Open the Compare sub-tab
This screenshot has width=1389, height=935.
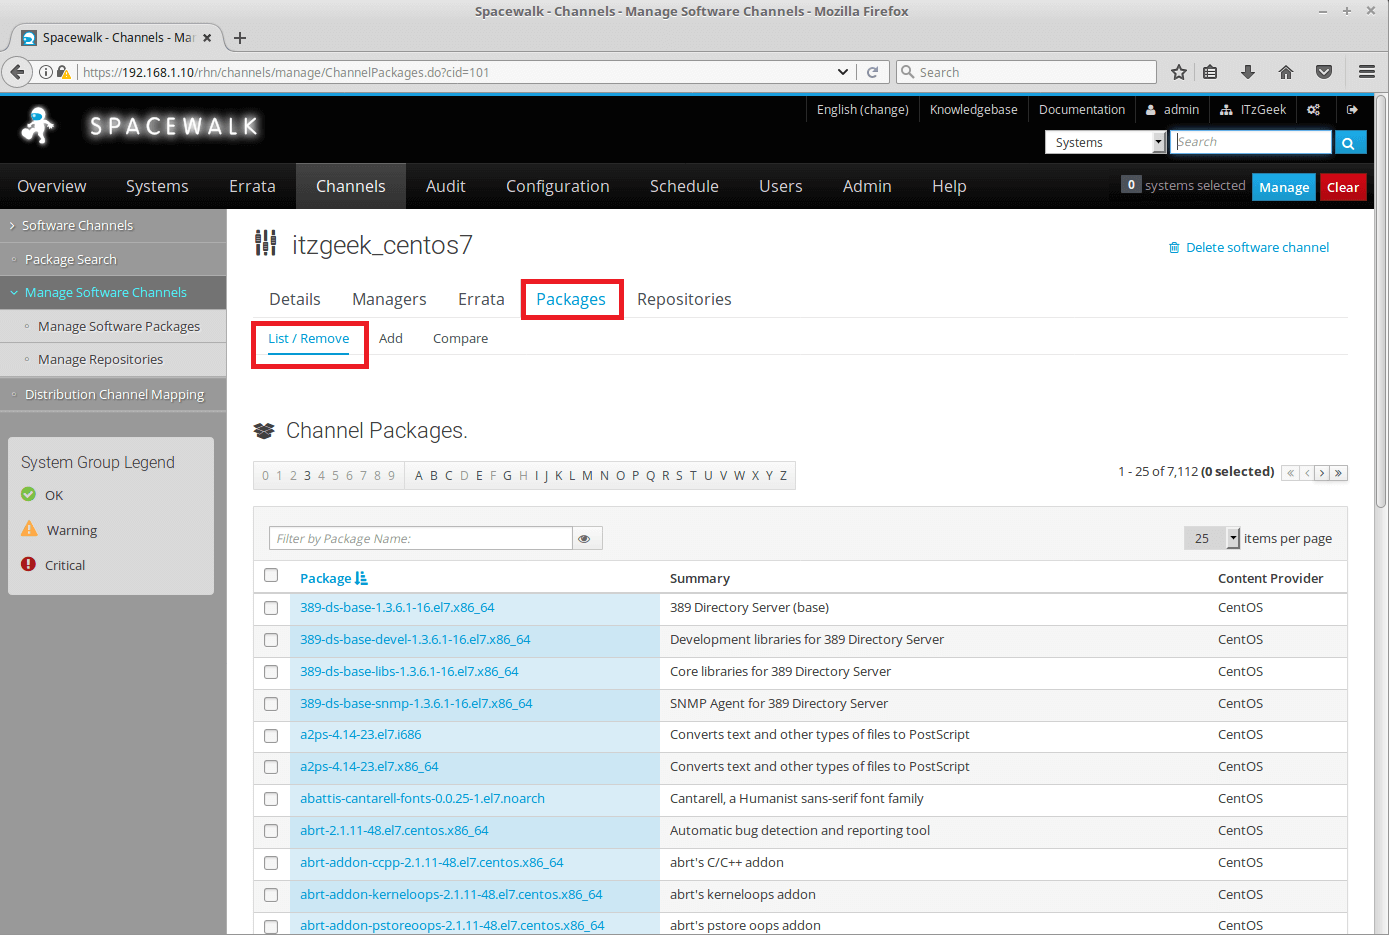[x=460, y=338]
